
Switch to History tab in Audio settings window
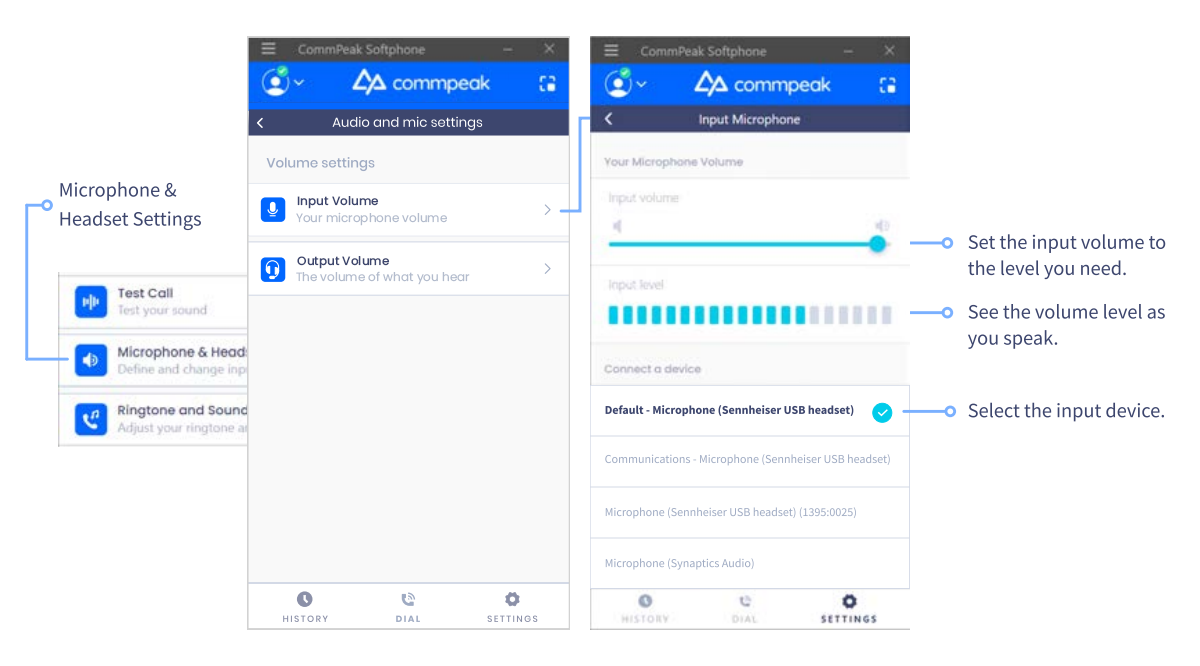[305, 607]
